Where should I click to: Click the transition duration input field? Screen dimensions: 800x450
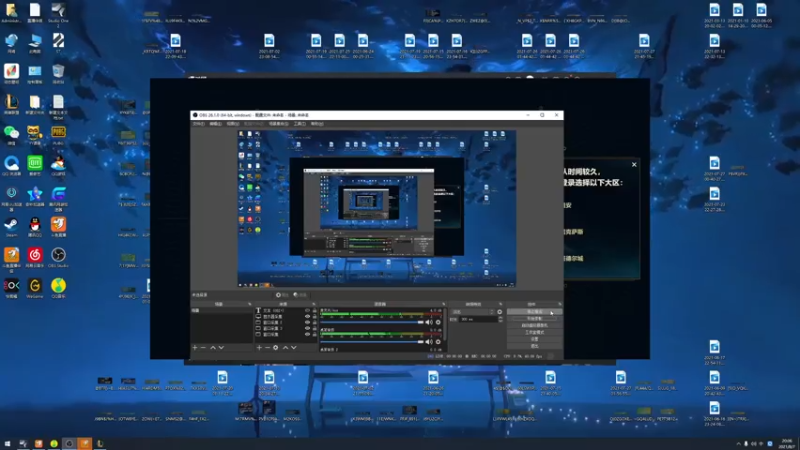(x=478, y=319)
